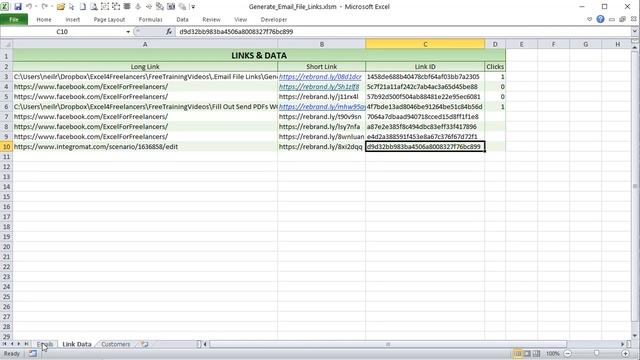Jump to the first sheet tab arrow

(4, 344)
